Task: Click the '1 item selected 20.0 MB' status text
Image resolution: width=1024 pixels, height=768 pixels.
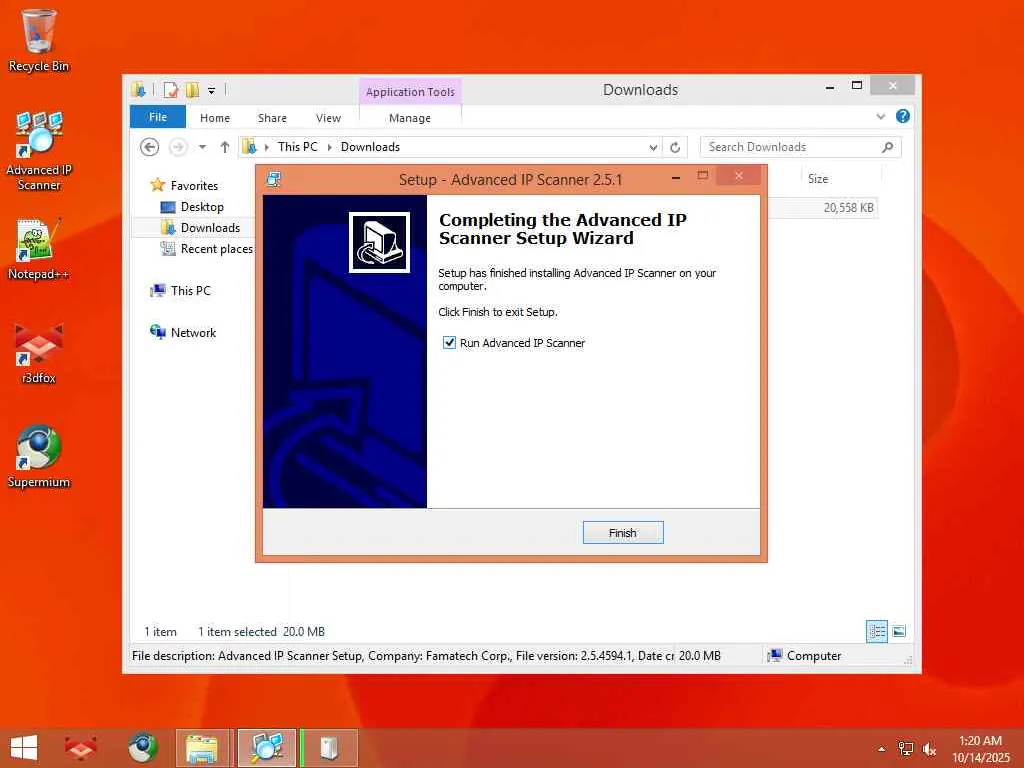Action: 261,632
